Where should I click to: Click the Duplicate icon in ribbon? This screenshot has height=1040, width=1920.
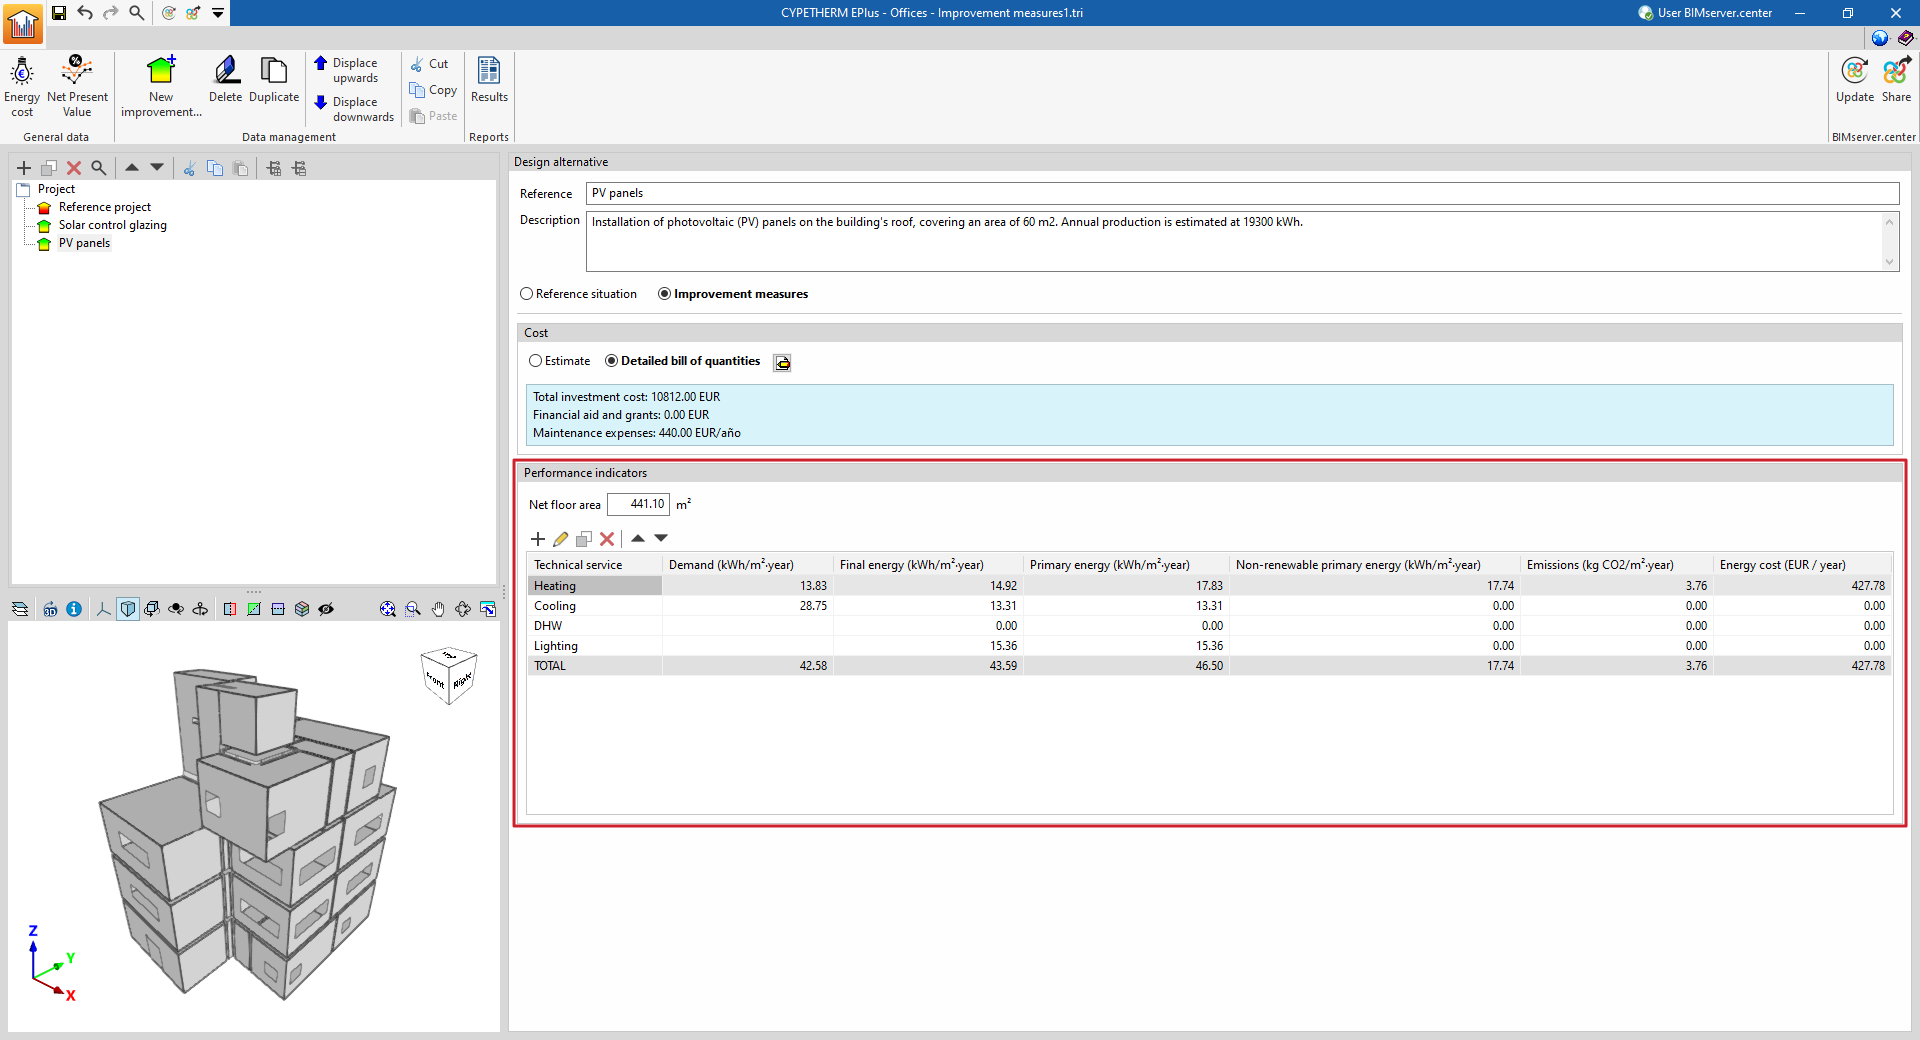click(274, 80)
